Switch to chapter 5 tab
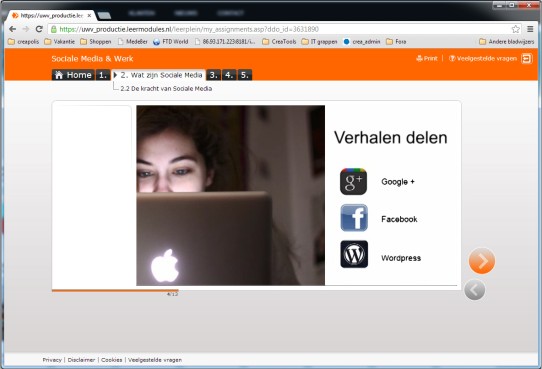The image size is (542, 369). (244, 75)
